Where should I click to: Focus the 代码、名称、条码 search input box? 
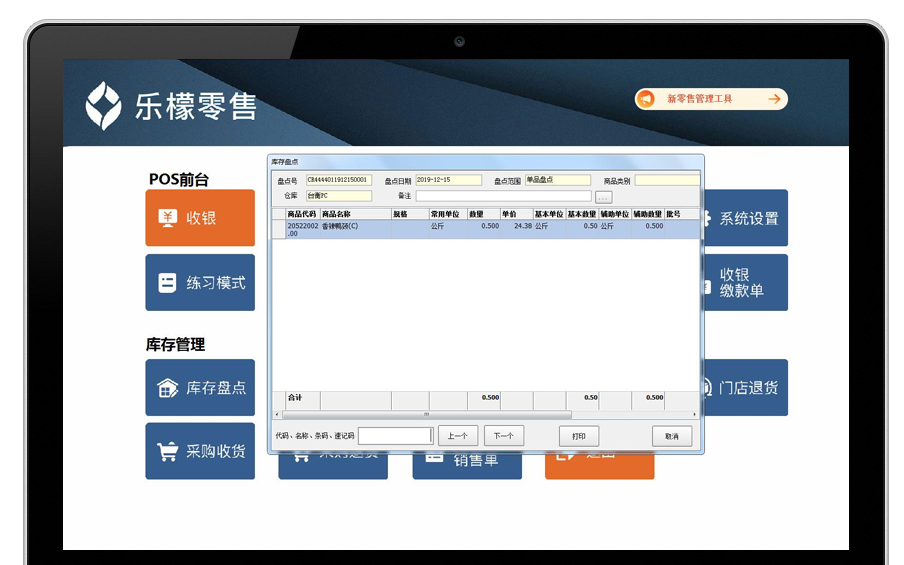click(395, 436)
